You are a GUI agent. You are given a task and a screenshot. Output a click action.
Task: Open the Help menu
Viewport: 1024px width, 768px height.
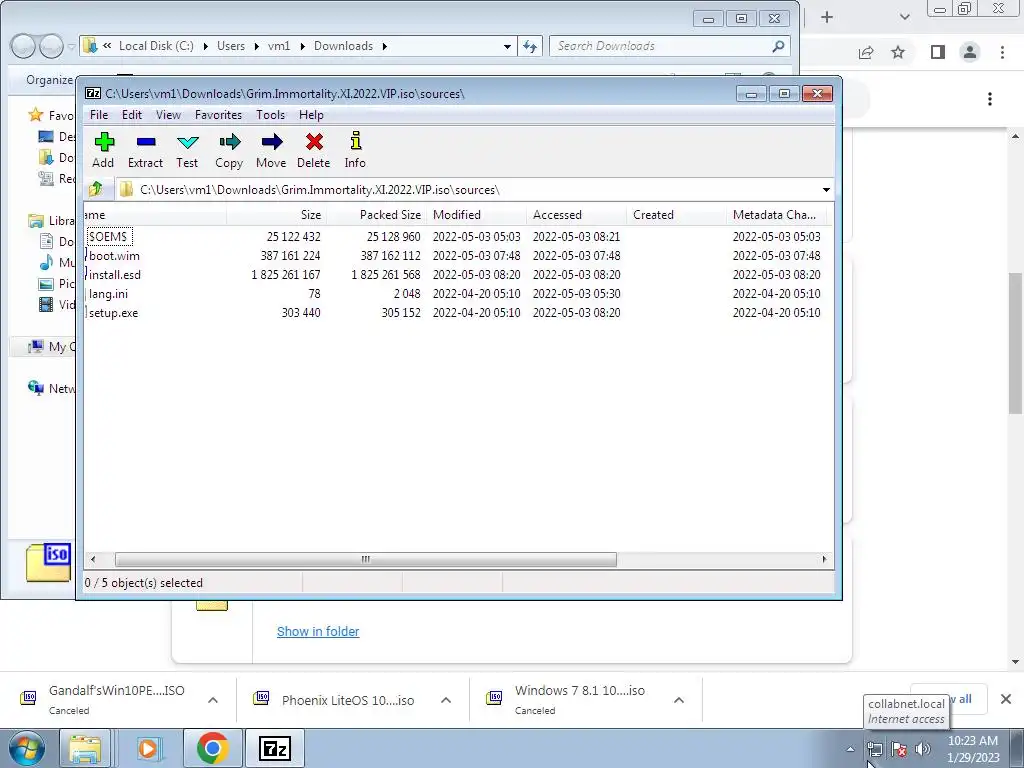[x=311, y=115]
